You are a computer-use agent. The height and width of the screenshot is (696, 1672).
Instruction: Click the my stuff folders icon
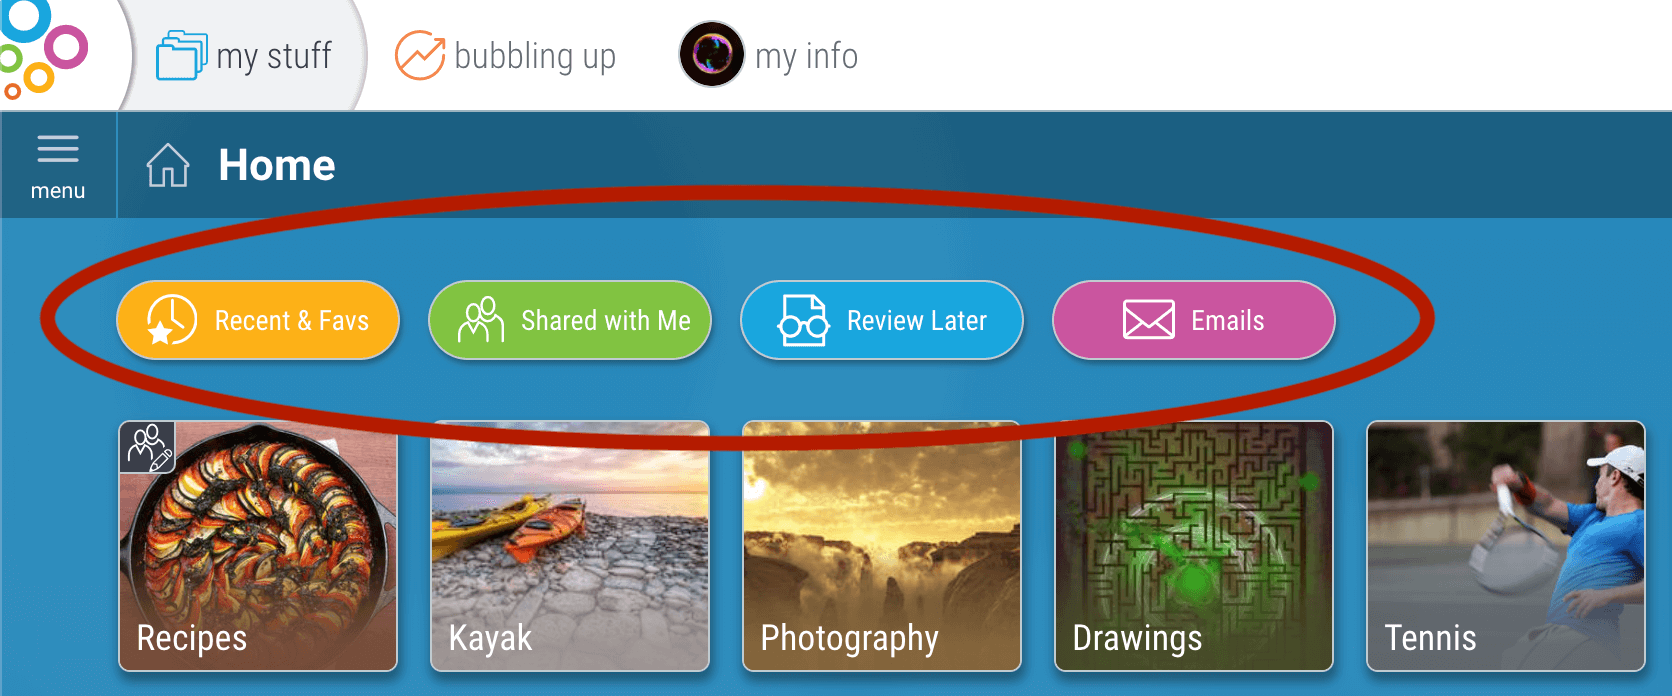pyautogui.click(x=181, y=55)
